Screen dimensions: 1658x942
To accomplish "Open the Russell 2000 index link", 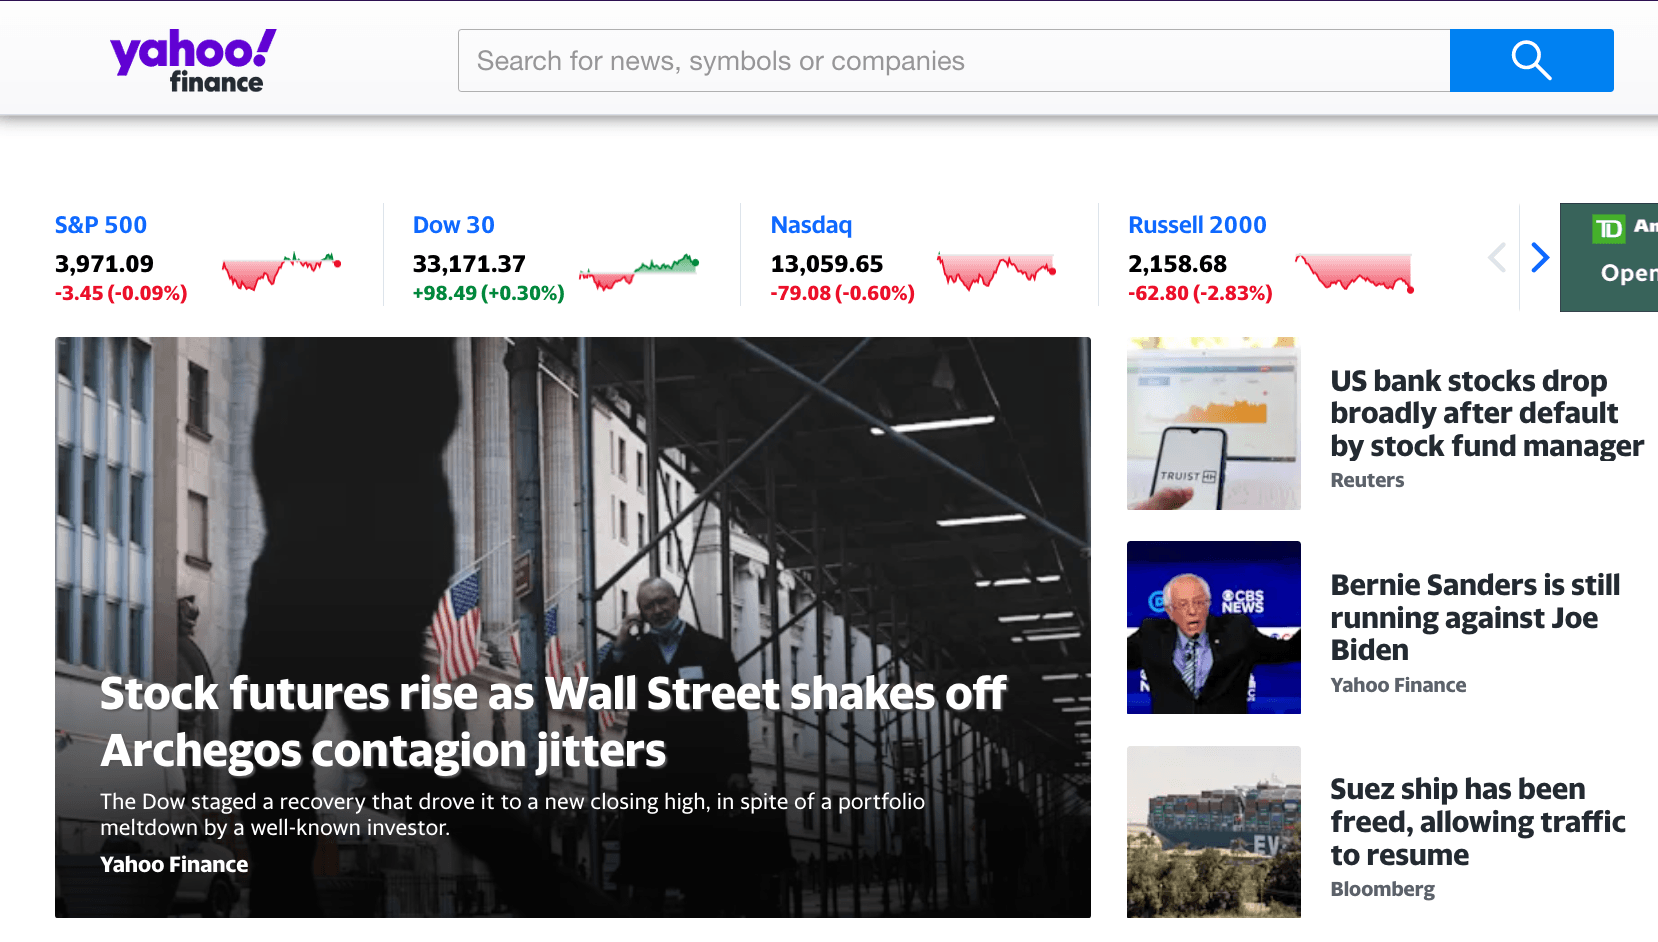I will pos(1197,225).
